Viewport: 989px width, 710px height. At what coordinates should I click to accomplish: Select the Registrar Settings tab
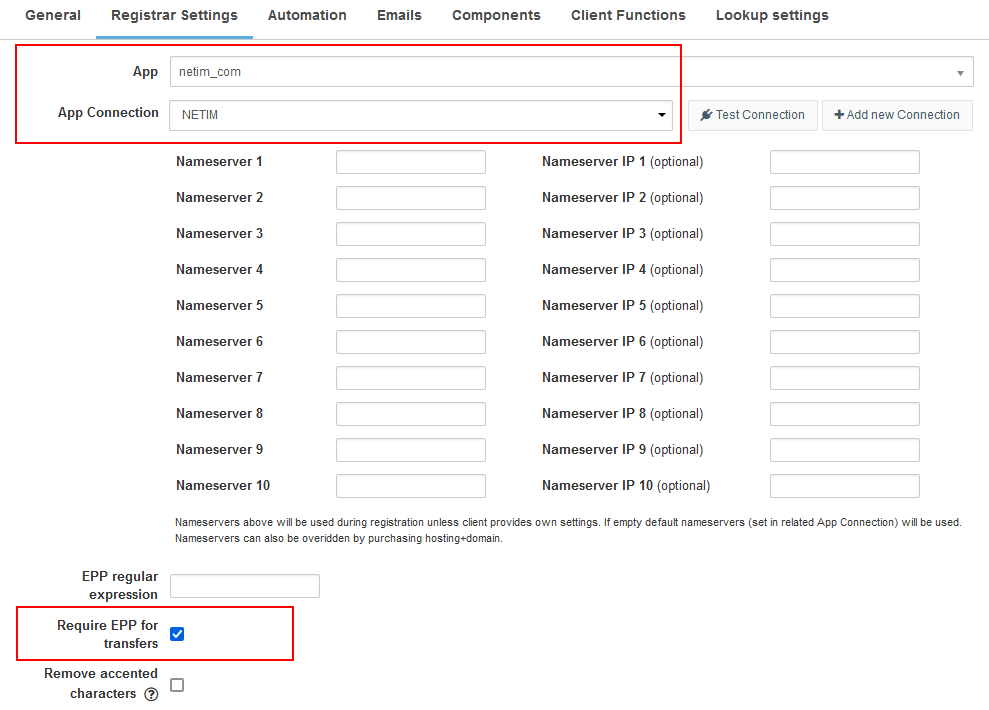click(x=174, y=15)
